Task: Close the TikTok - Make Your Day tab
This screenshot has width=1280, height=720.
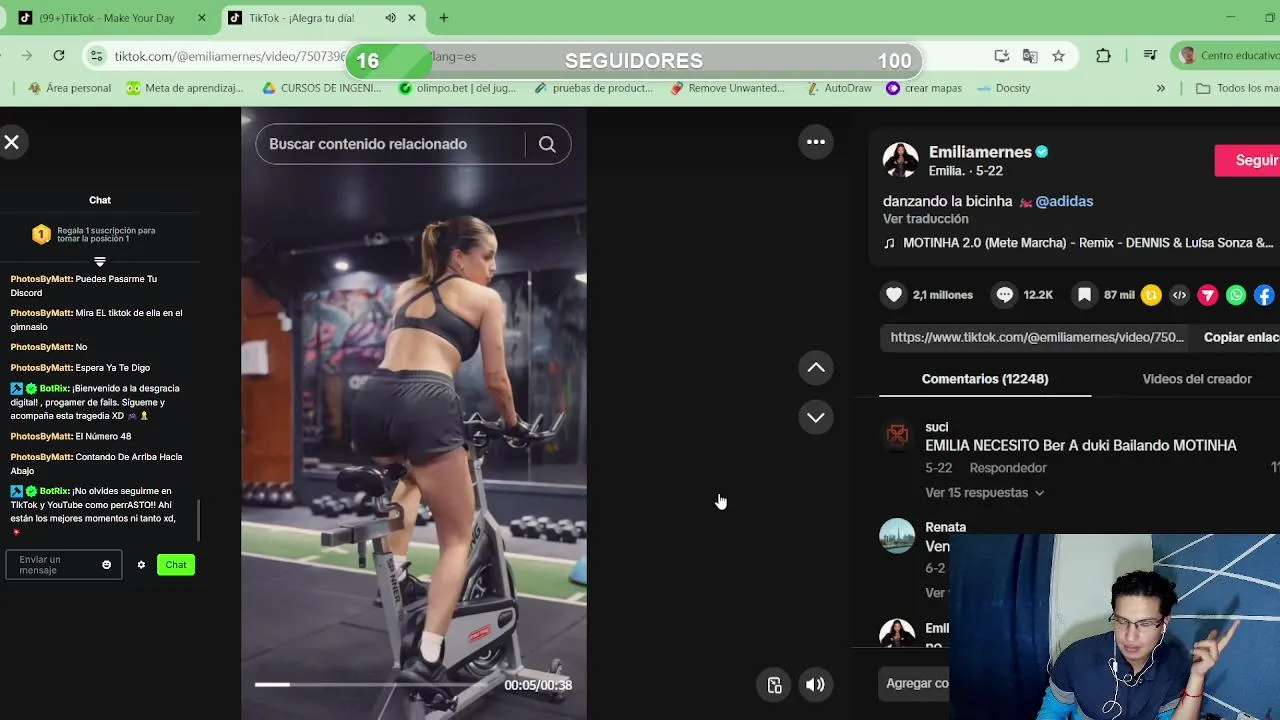Action: click(x=201, y=18)
